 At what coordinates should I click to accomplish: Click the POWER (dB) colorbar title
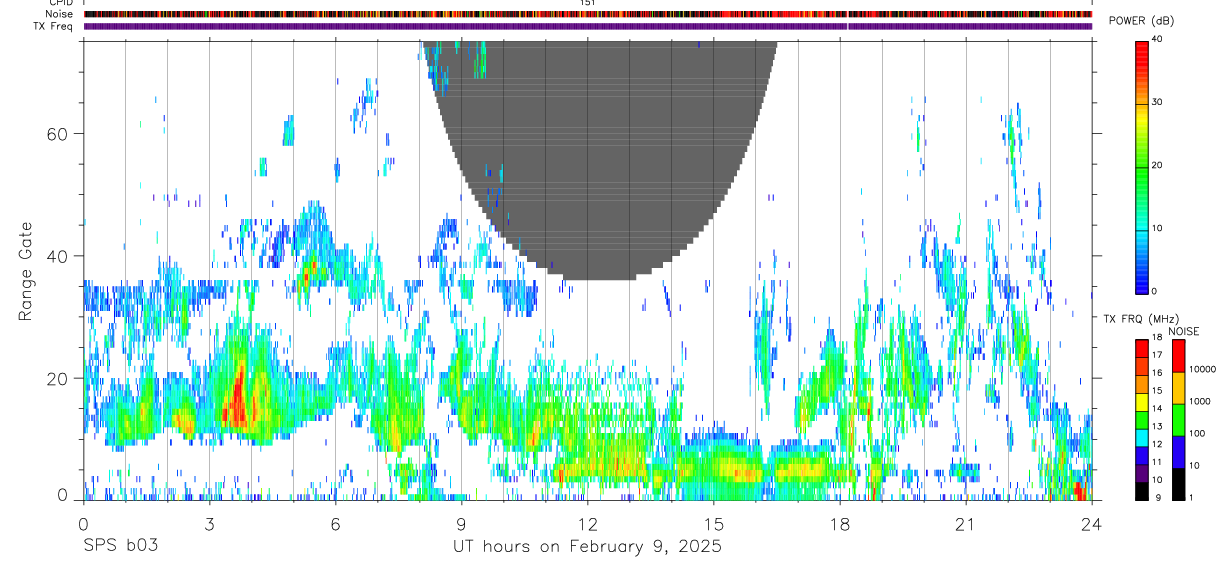coord(1142,22)
